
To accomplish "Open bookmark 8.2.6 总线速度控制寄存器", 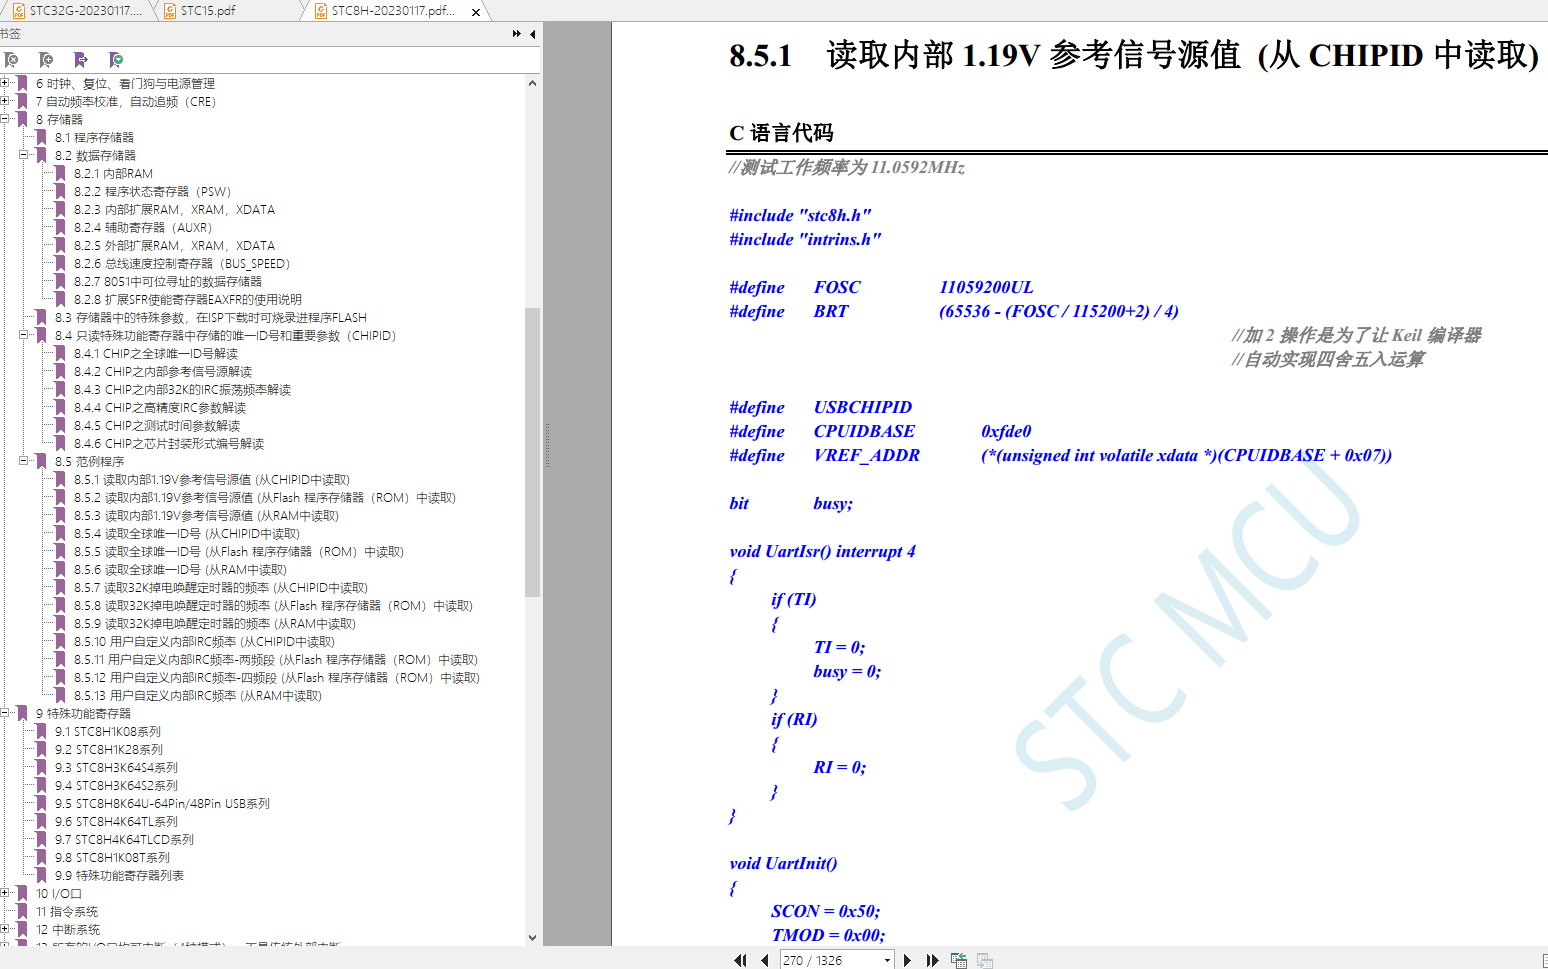I will click(182, 263).
